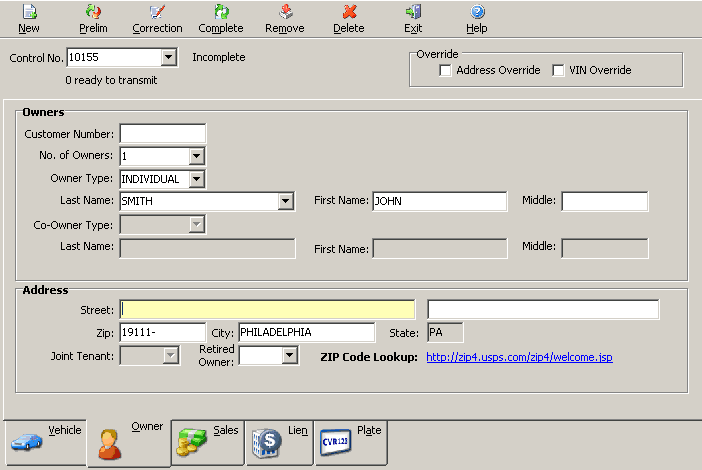Click the Prelim toolbar icon
Viewport: 702px width, 470px height.
pyautogui.click(x=93, y=13)
